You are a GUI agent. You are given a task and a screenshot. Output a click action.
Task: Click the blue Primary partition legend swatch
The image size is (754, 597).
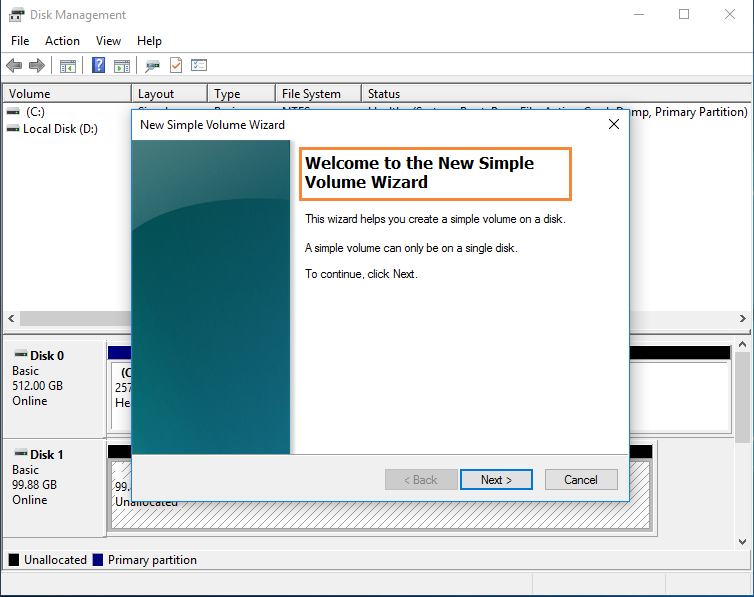click(x=98, y=560)
